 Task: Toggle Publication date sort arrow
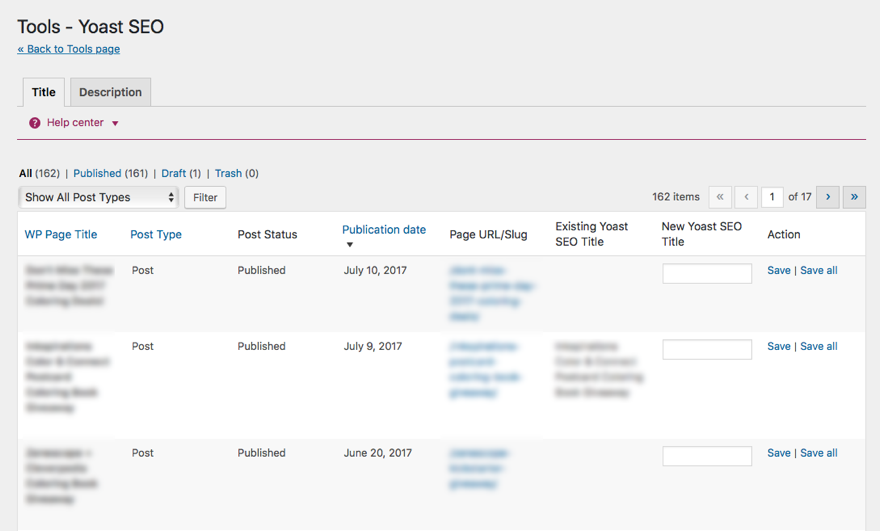350,245
